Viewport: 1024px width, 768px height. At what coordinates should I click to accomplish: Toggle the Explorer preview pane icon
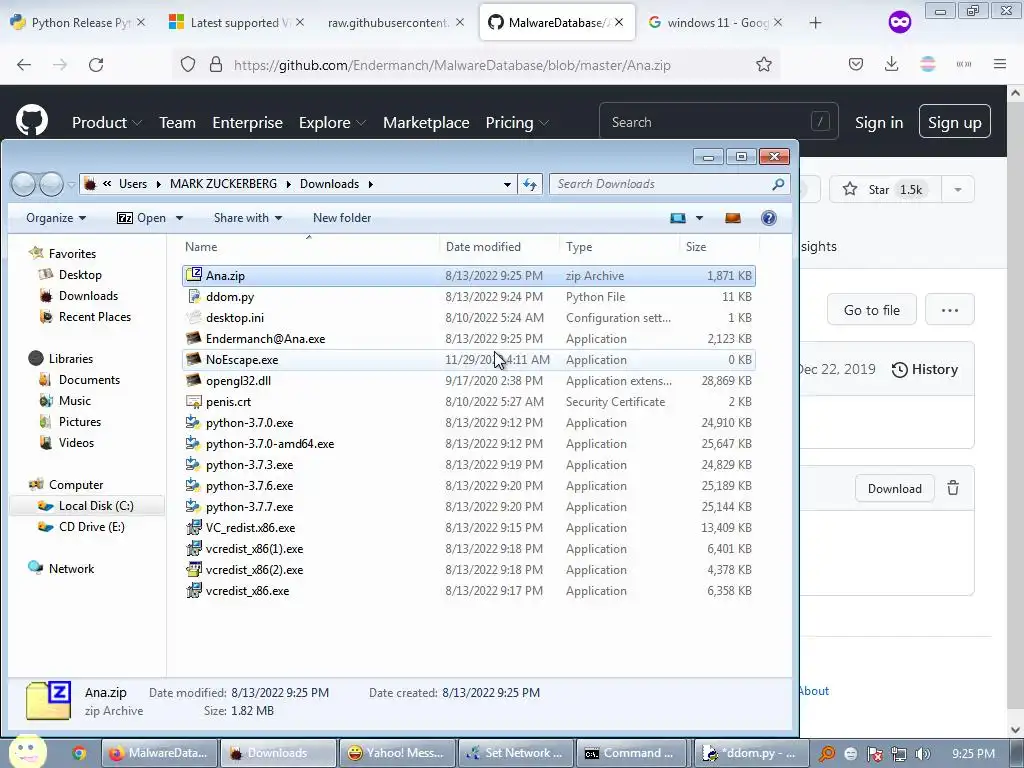tap(733, 218)
